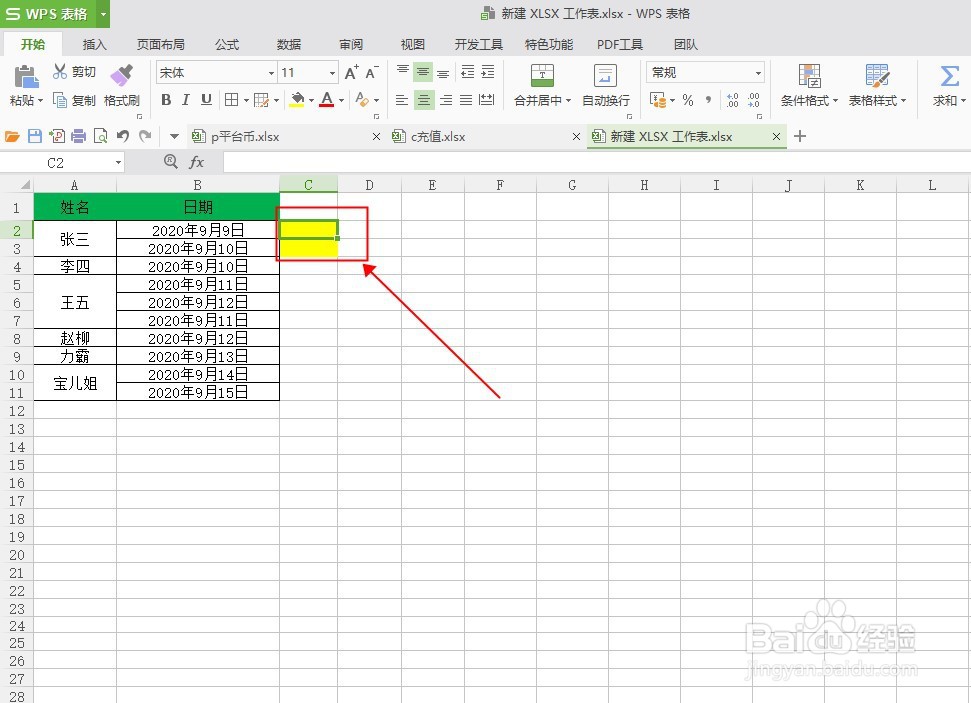Screen dimensions: 971x703
Task: Toggle top vertical alignment
Action: 403,72
